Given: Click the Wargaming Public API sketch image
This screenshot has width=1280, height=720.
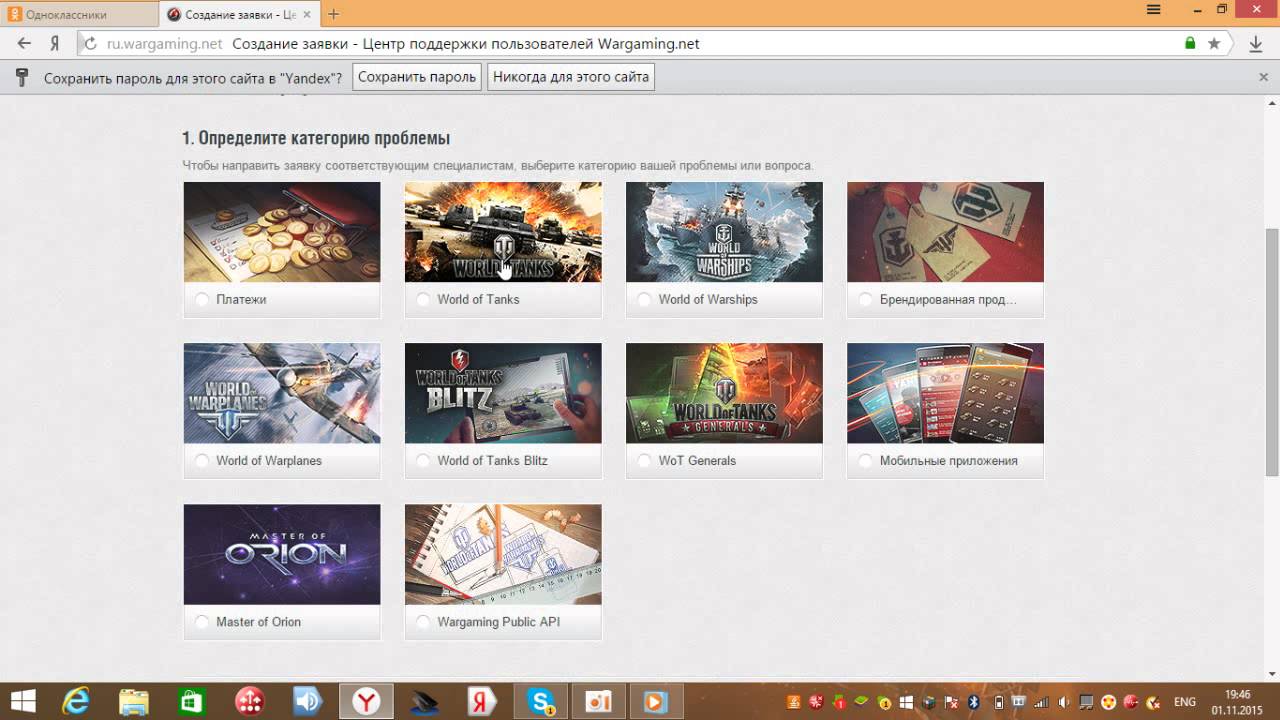Looking at the screenshot, I should click(x=503, y=554).
